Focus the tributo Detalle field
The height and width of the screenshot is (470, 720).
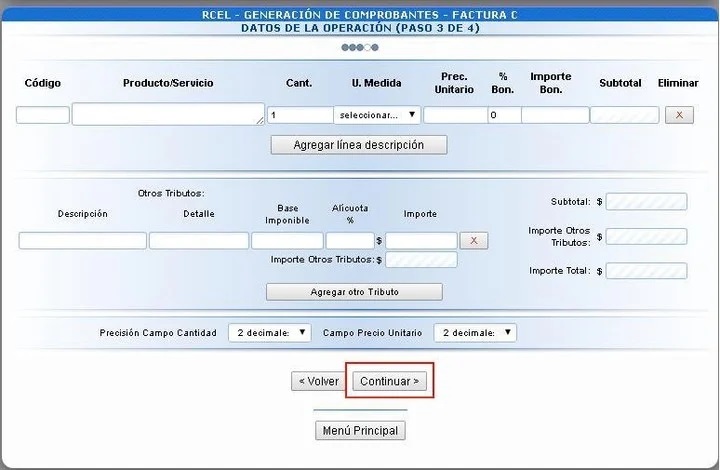199,241
